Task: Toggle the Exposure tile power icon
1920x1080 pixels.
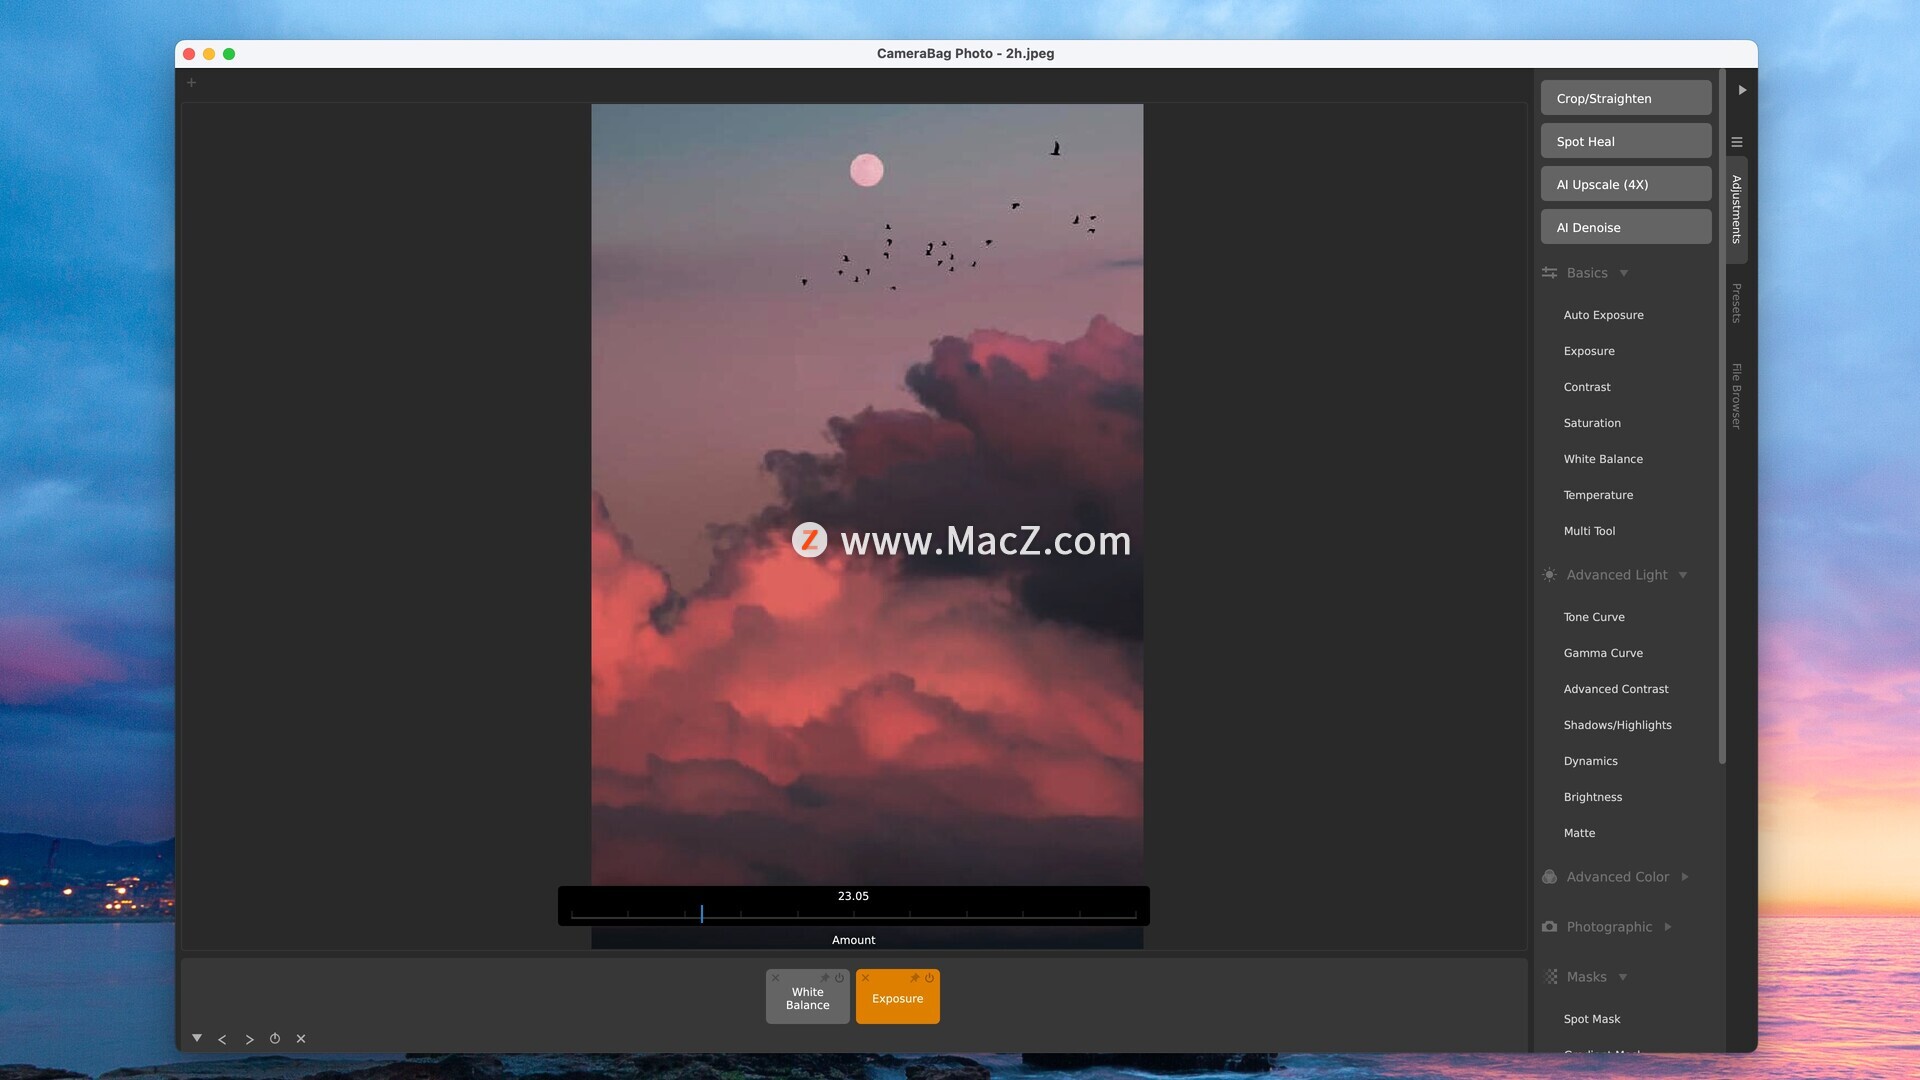Action: [929, 978]
